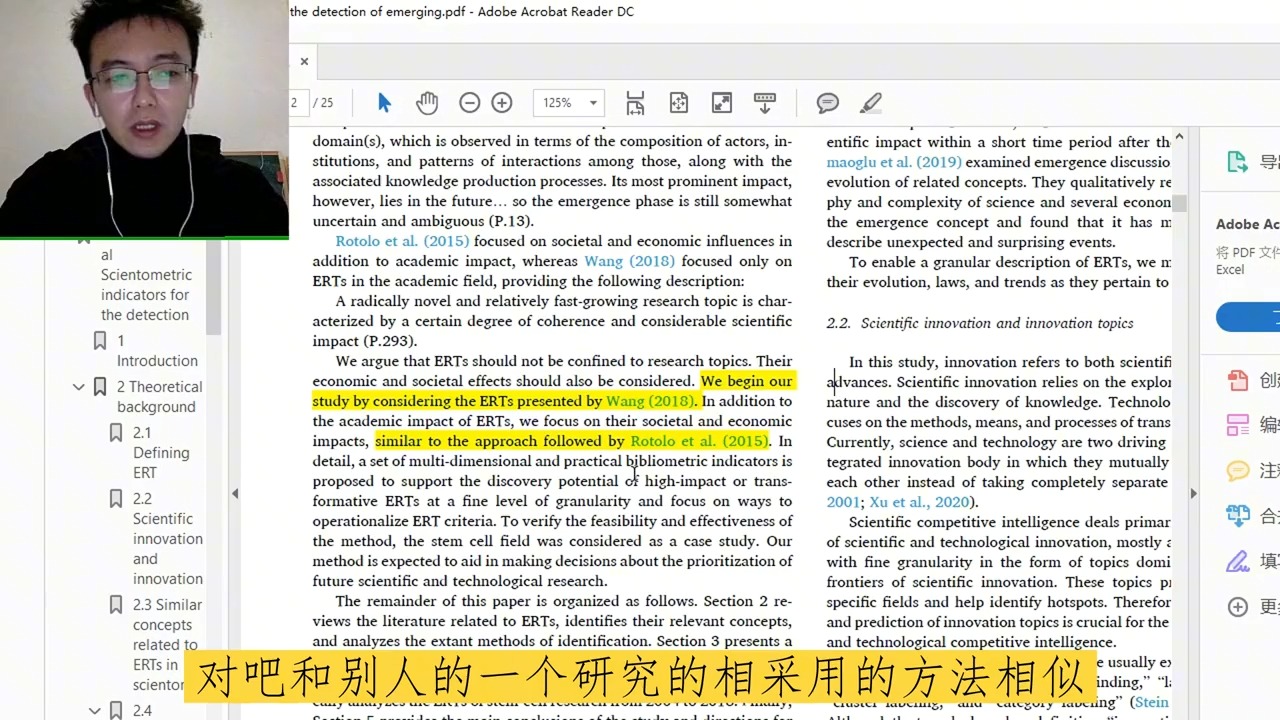
Task: Follow unhighlighted 'Wang (2018)' citation link
Action: [x=629, y=261]
